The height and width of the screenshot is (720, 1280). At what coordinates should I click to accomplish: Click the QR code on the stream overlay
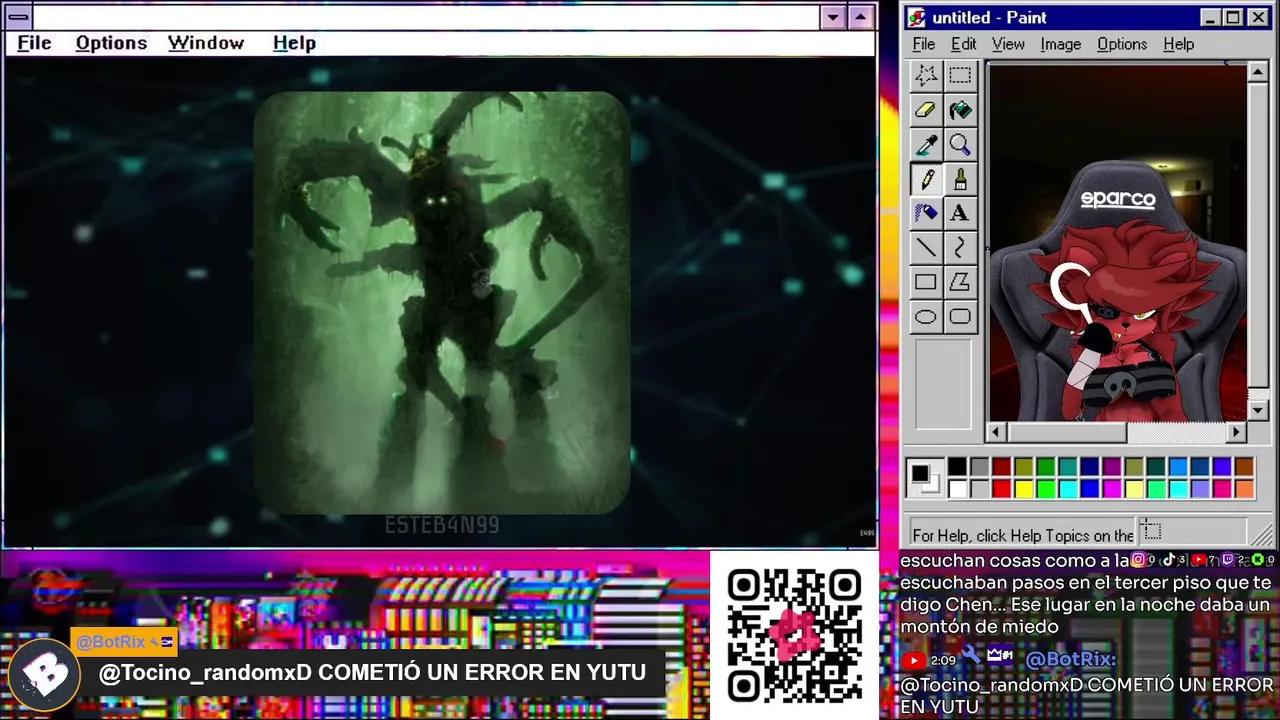click(x=795, y=634)
